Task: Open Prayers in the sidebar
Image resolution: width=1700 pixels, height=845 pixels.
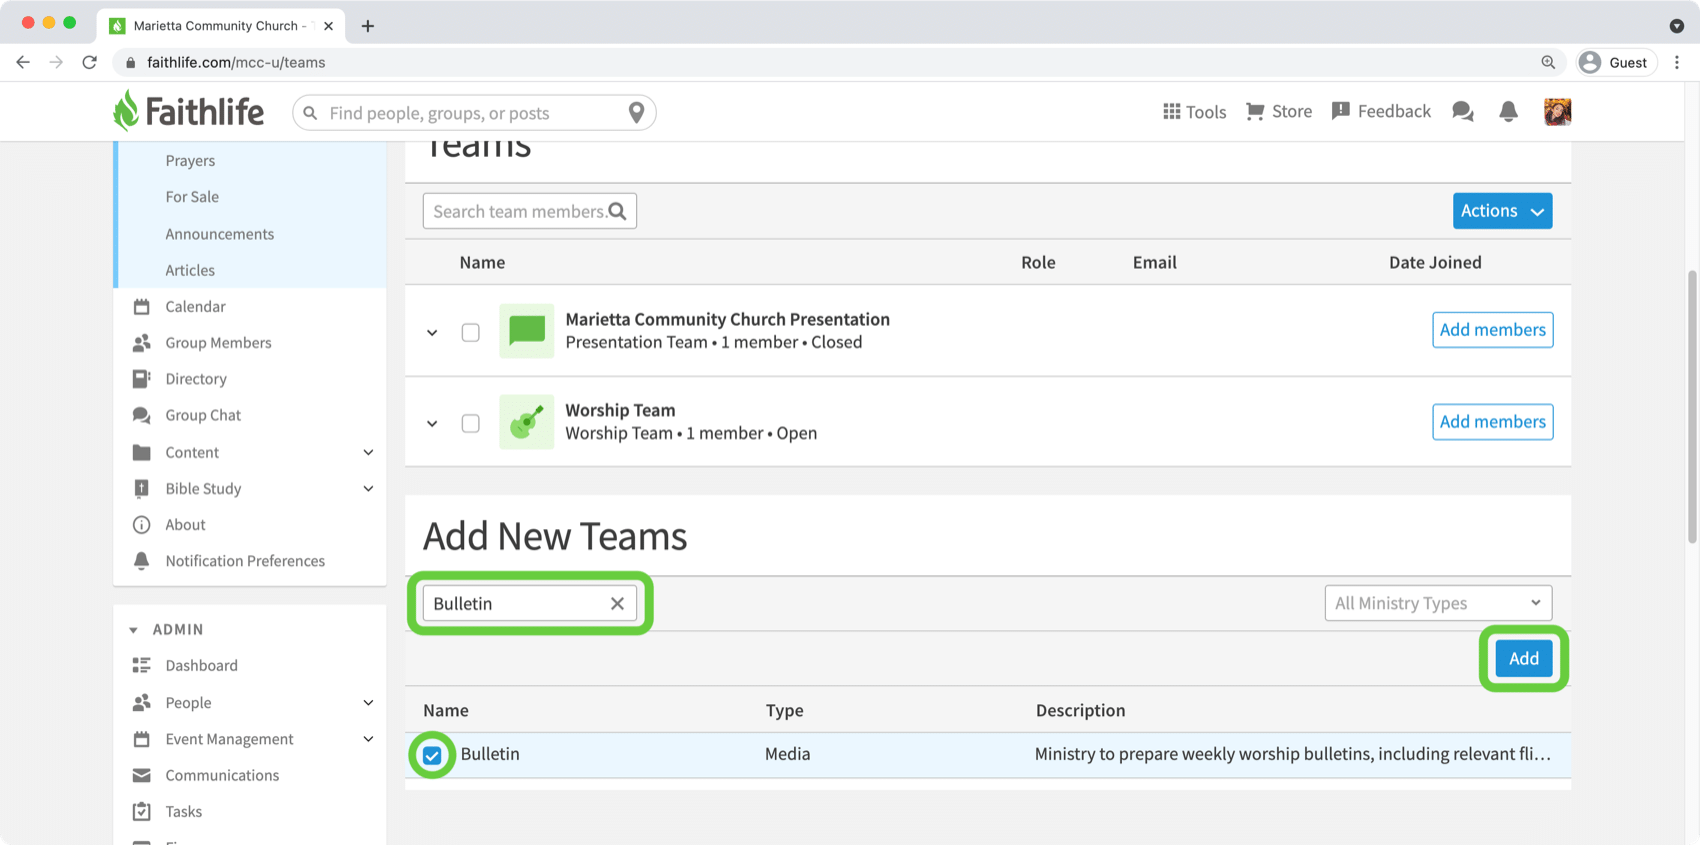Action: point(190,160)
